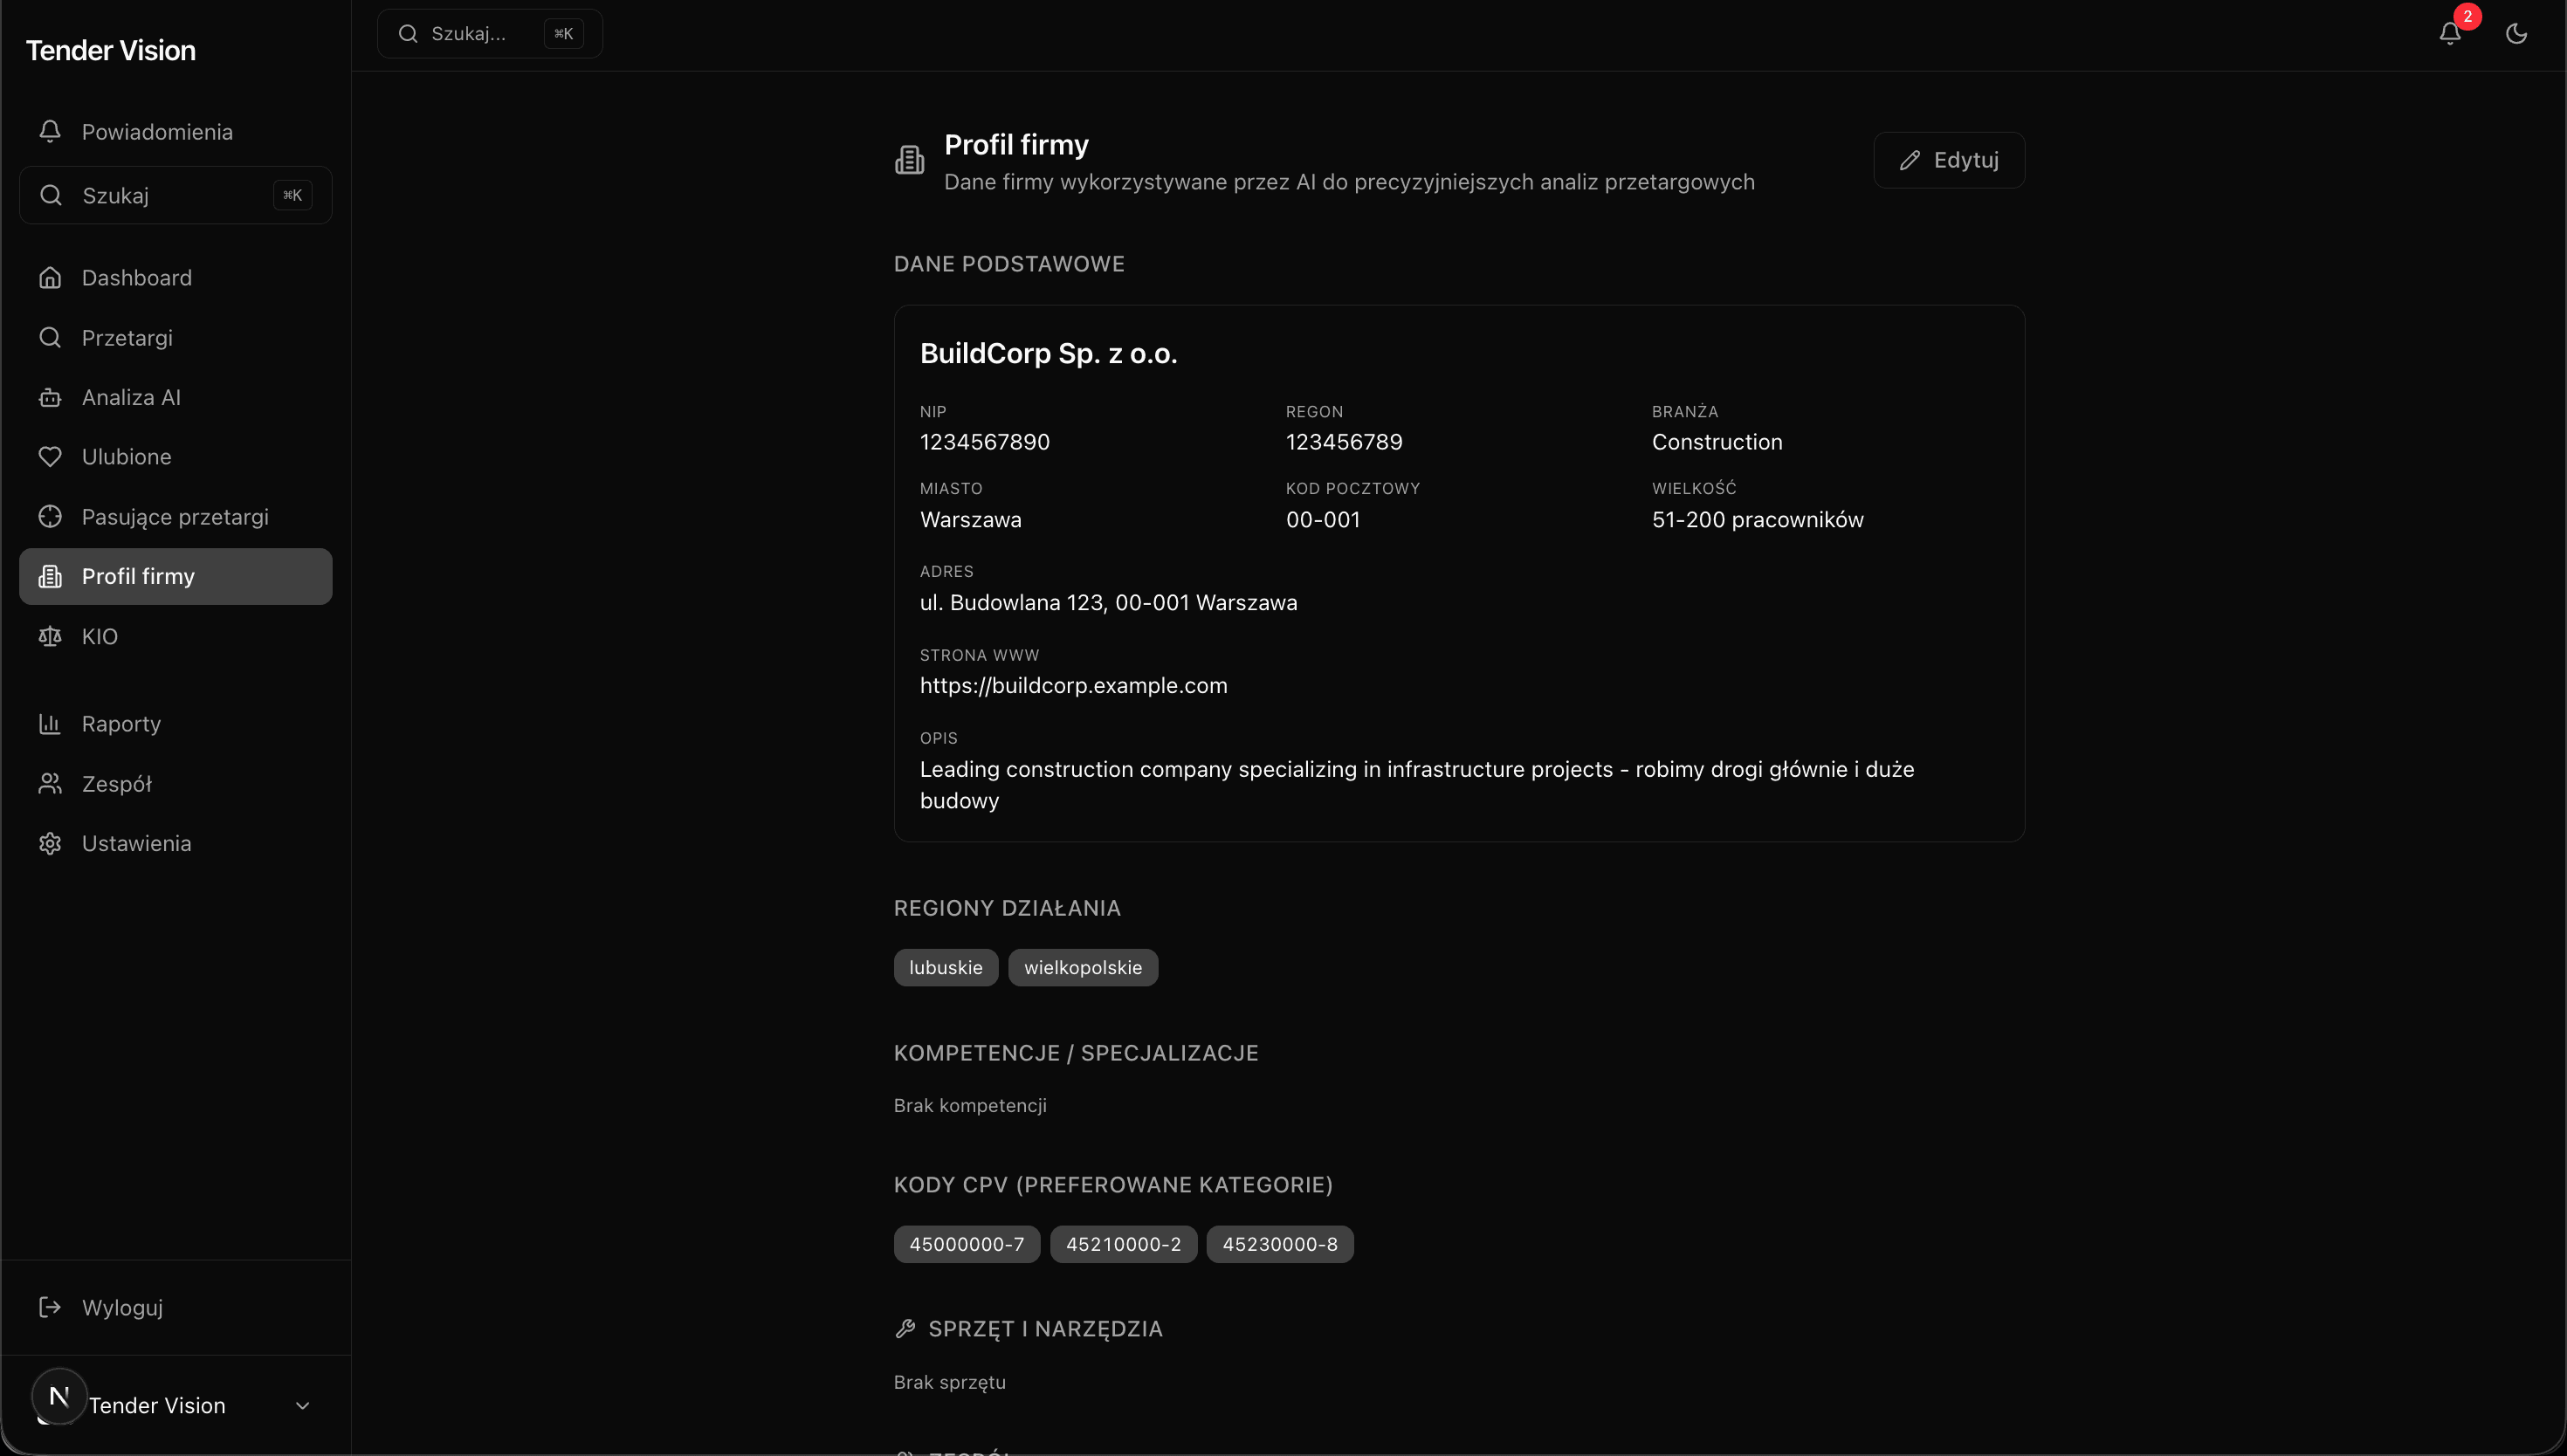Open Zespół using the people icon
The height and width of the screenshot is (1456, 2567).
tap(50, 783)
